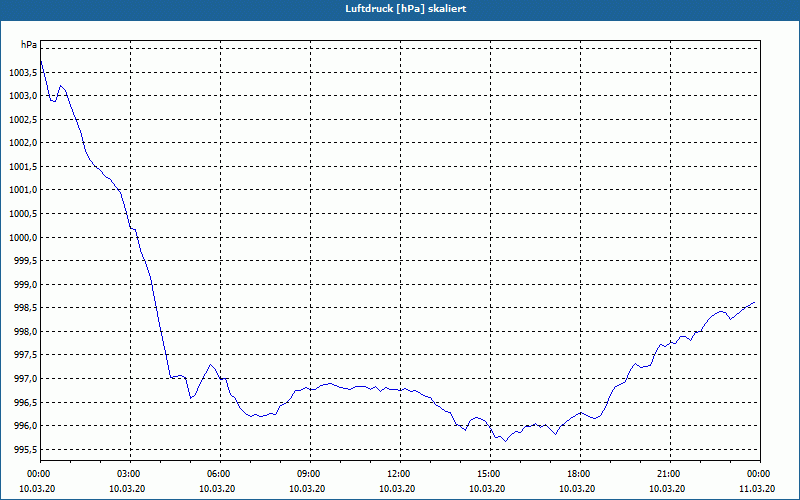Click the 21:00 time axis label
Image resolution: width=800 pixels, height=500 pixels.
pyautogui.click(x=670, y=473)
